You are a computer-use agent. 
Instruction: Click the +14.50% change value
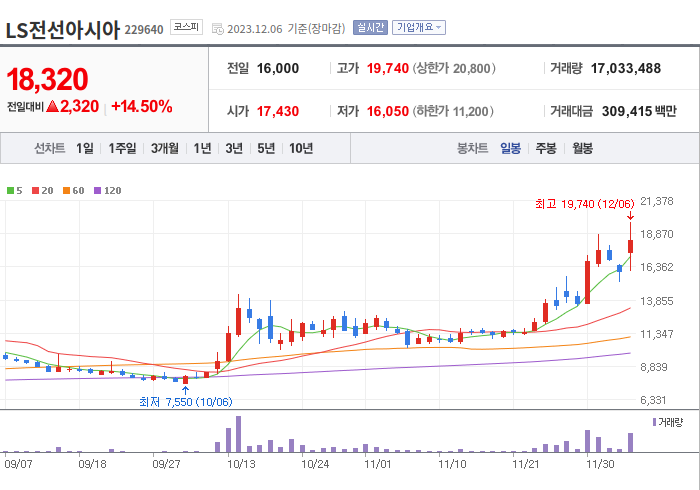(x=142, y=106)
